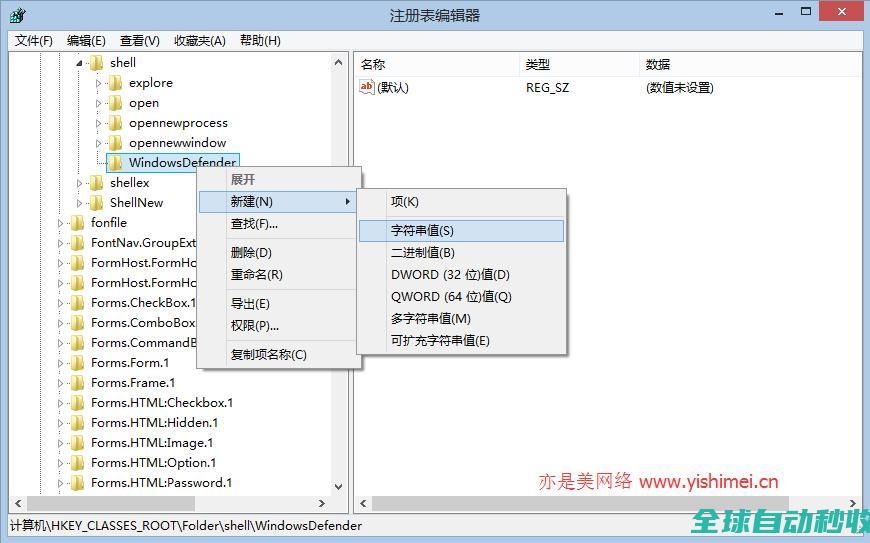Choose DWORD (32 位)值(D) option
Screen dimensions: 870x543
(x=450, y=275)
